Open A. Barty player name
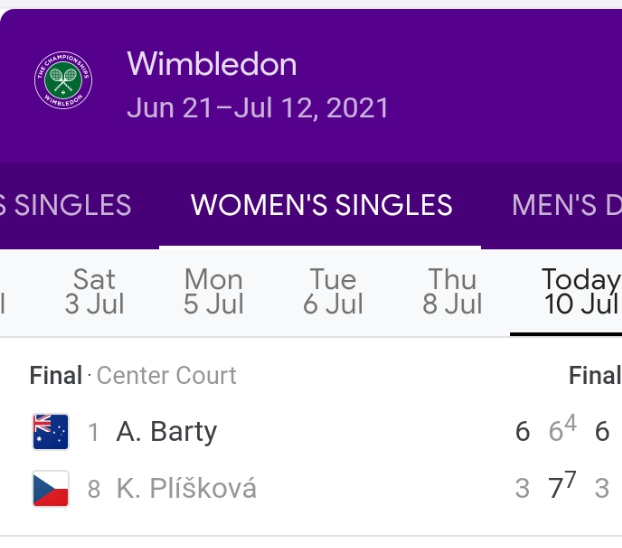The width and height of the screenshot is (622, 548). 166,432
